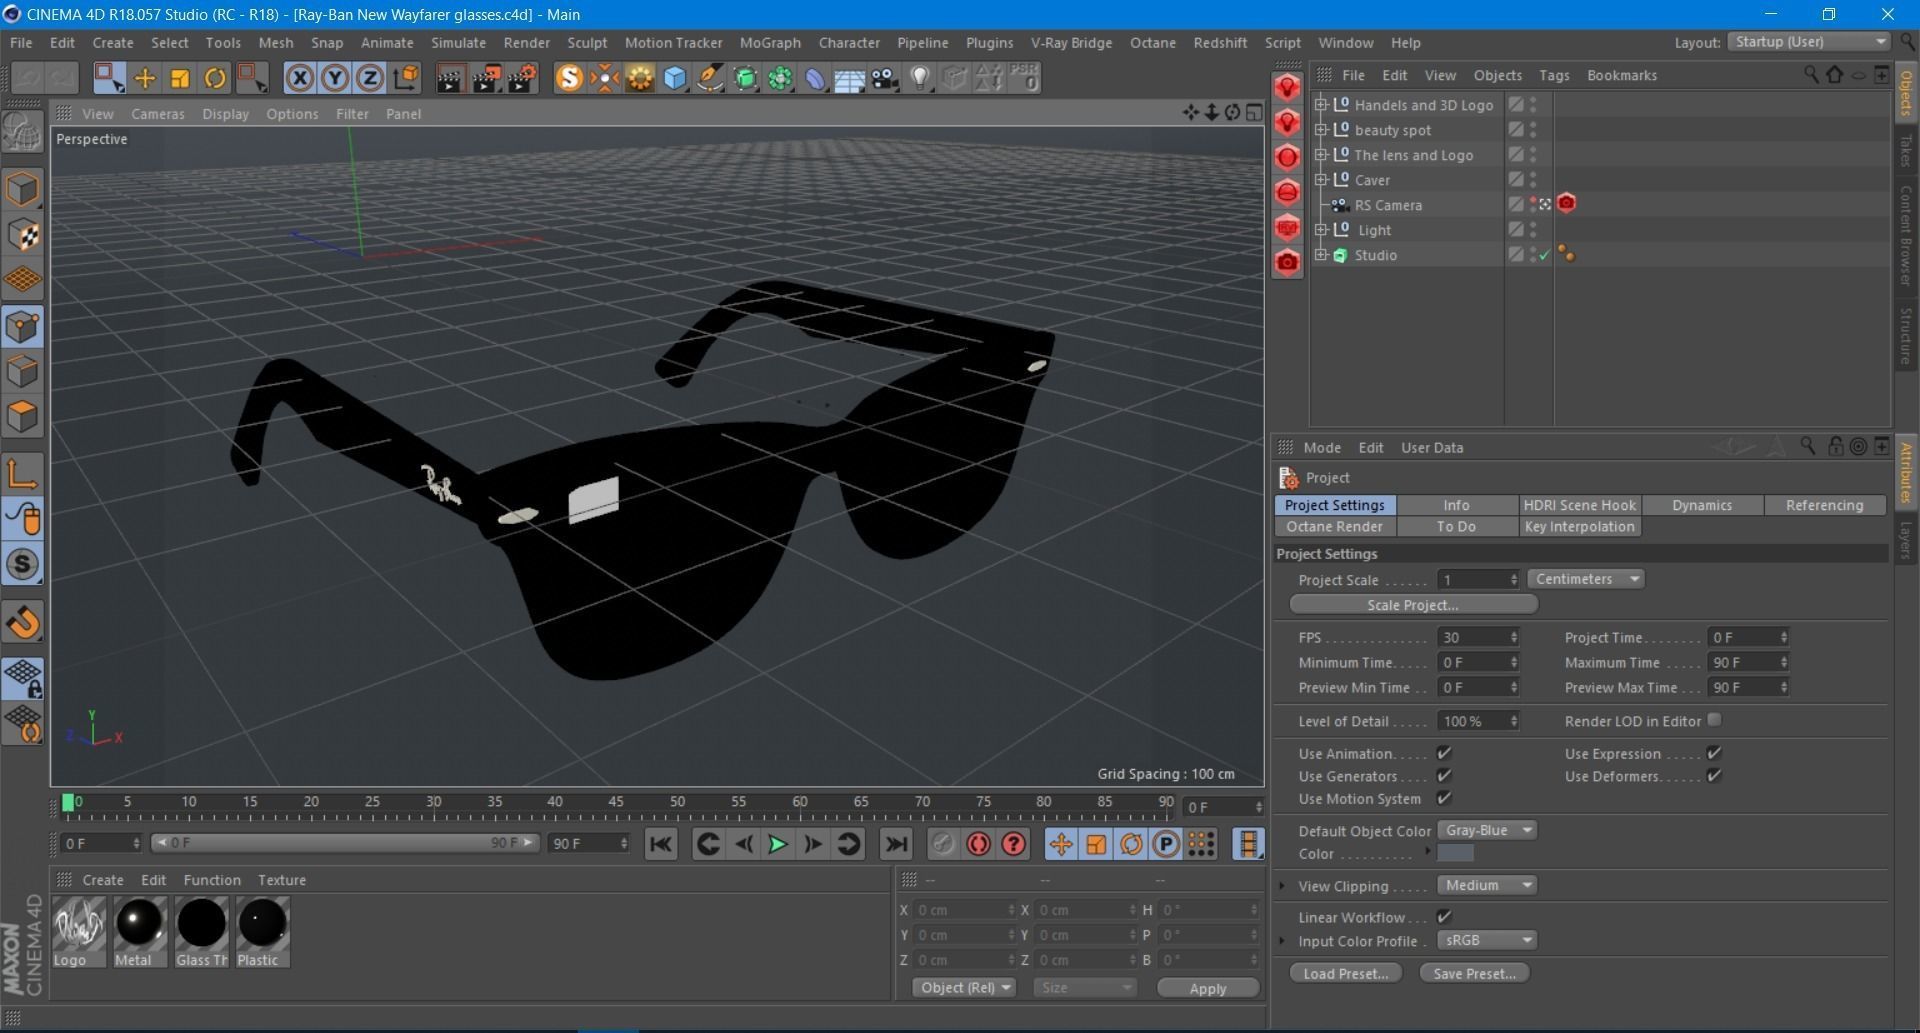Click the Load Preset button

[x=1346, y=973]
